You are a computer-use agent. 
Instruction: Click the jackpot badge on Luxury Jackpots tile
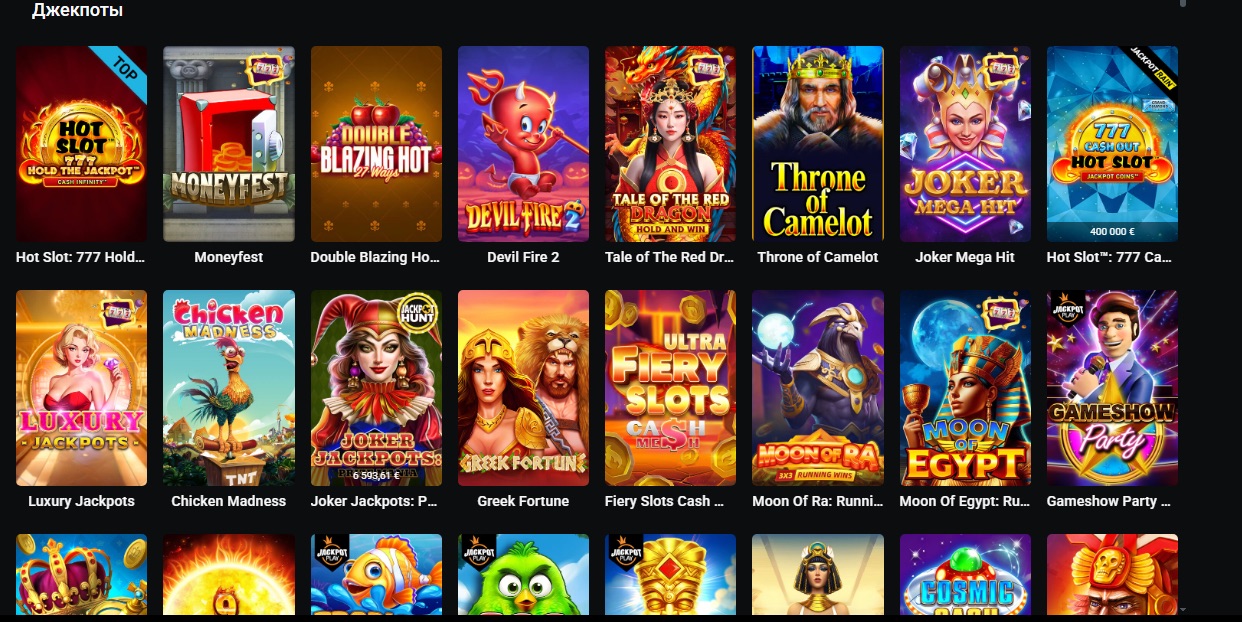[117, 311]
